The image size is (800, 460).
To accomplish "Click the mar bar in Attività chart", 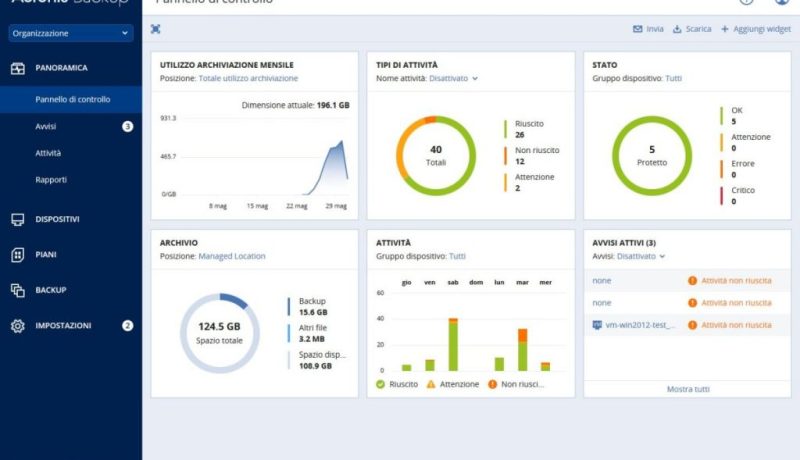I will [x=522, y=350].
